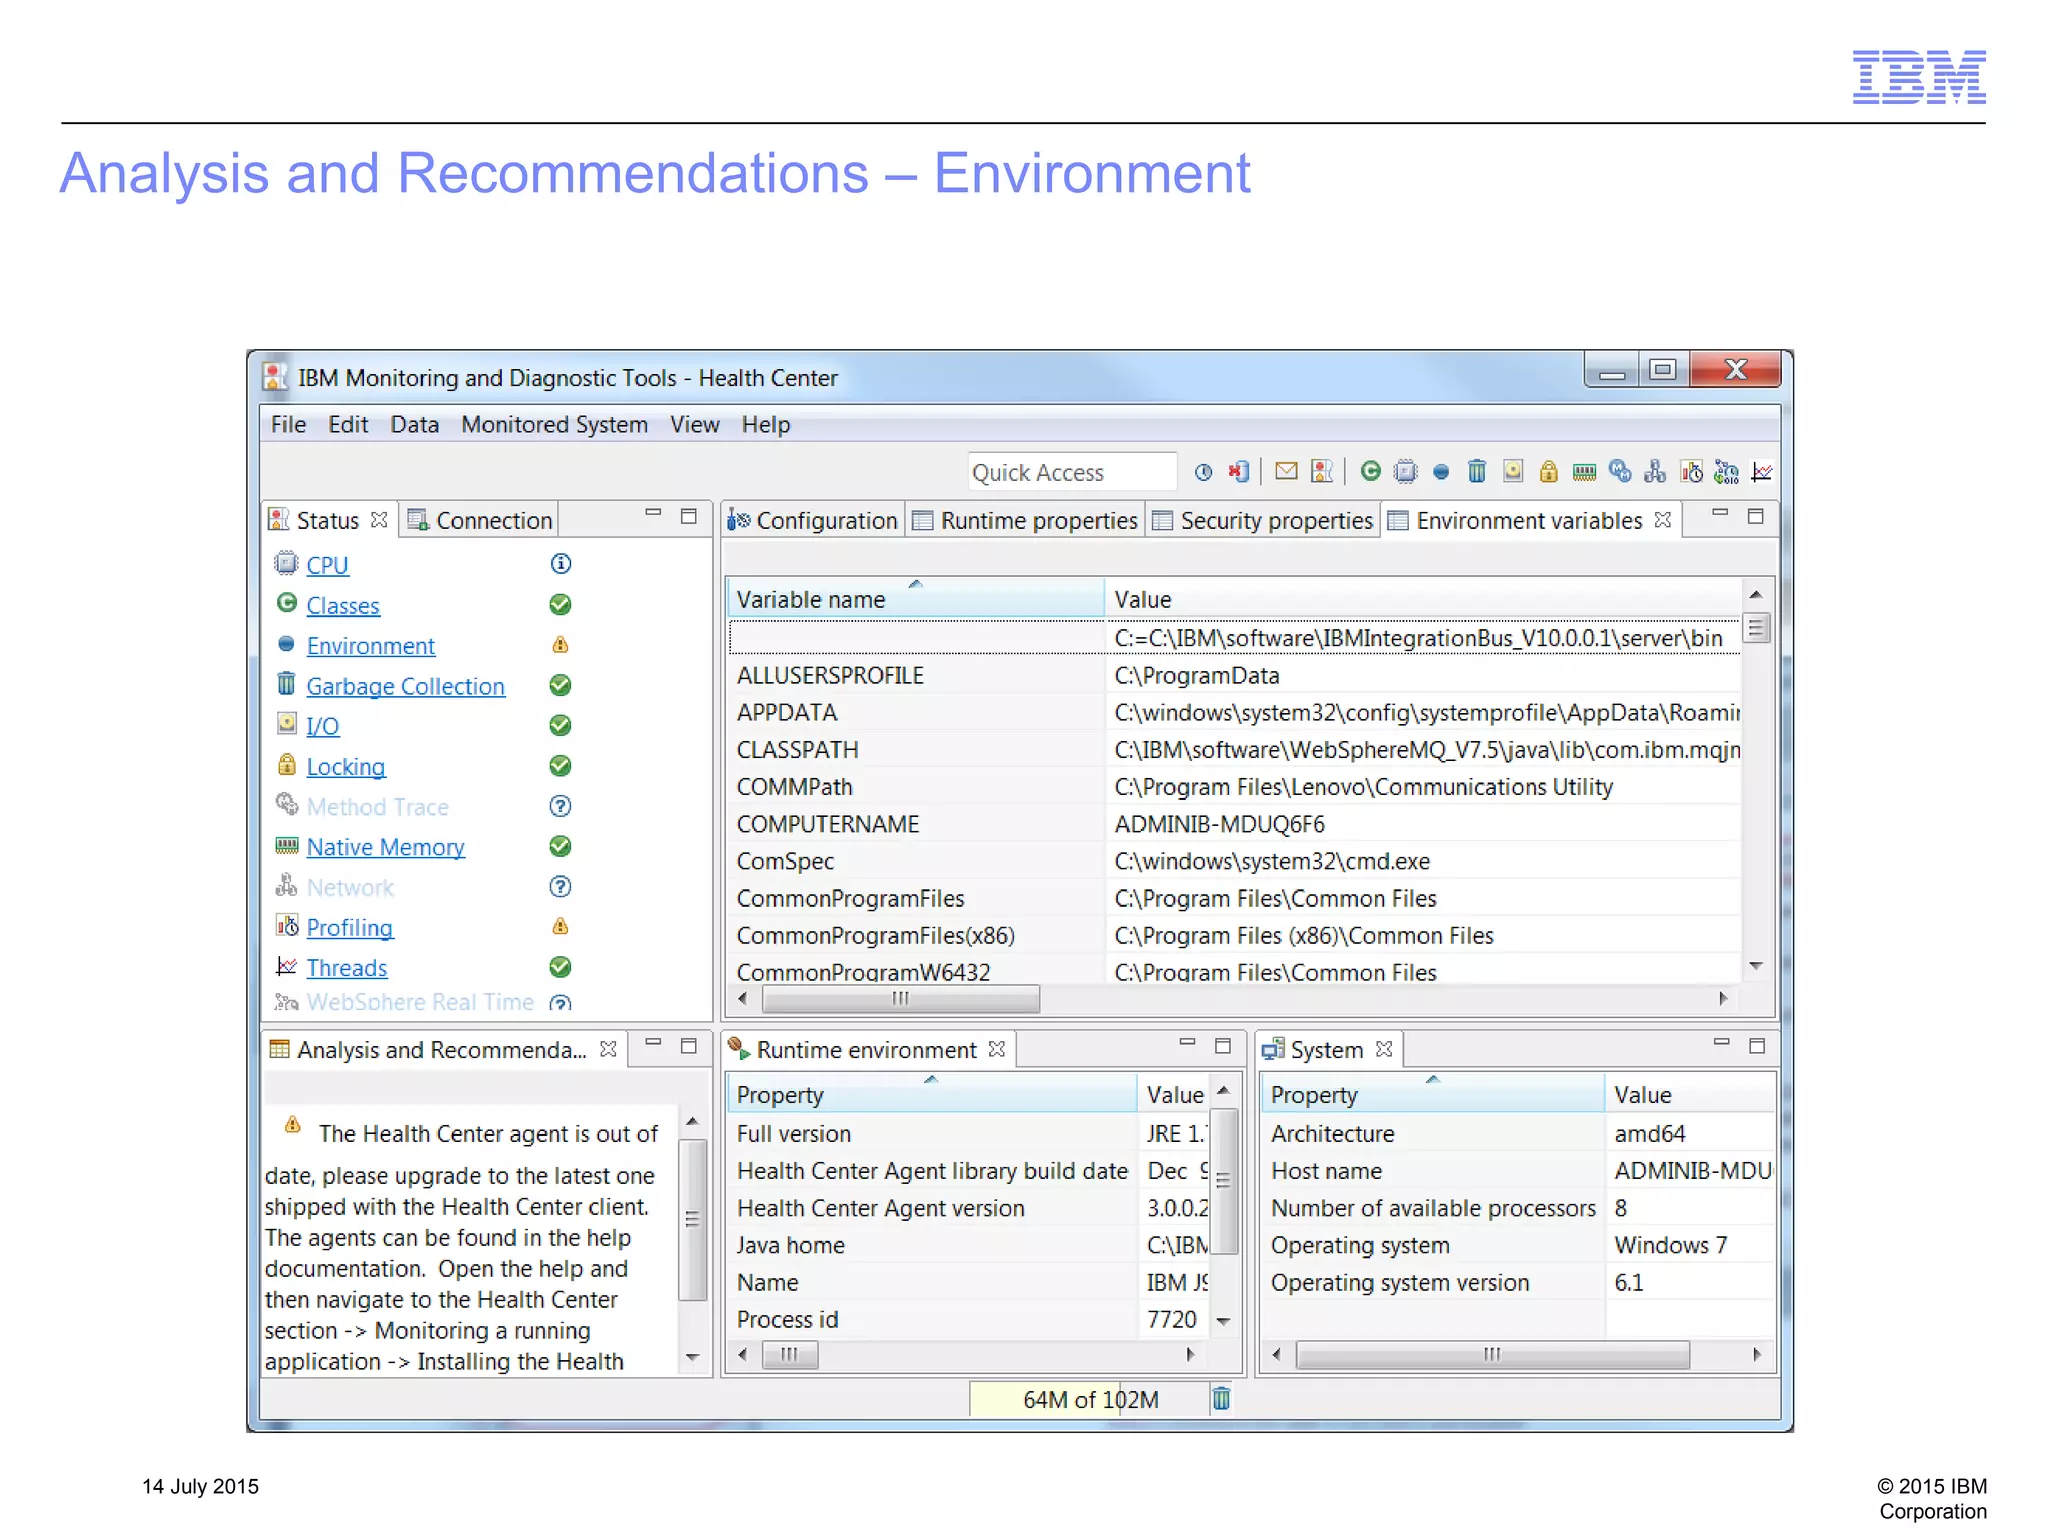Screen dimensions: 2048x1535
Task: Click the warning icon in Analysis and Recommendations
Action: coord(293,1125)
